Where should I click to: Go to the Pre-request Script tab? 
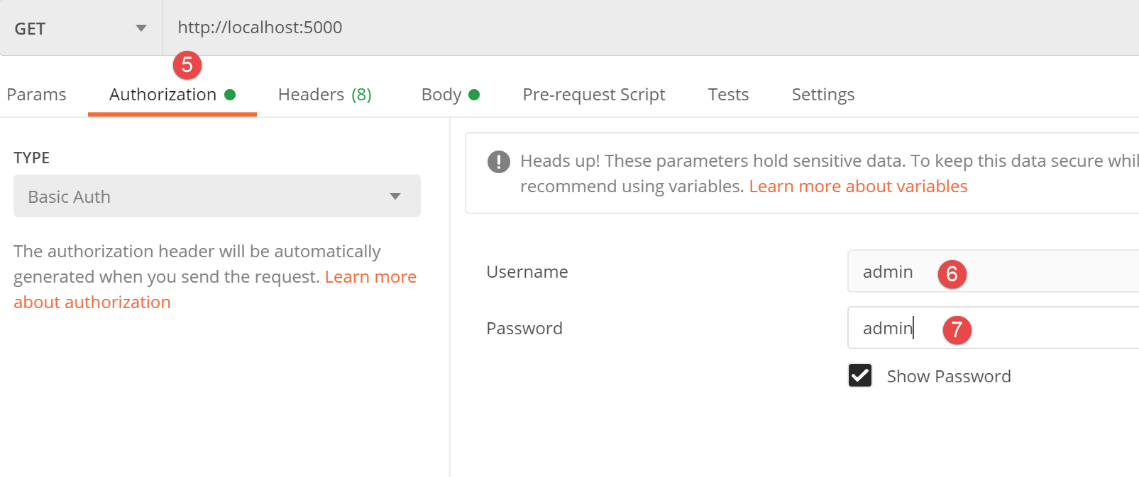click(x=593, y=95)
